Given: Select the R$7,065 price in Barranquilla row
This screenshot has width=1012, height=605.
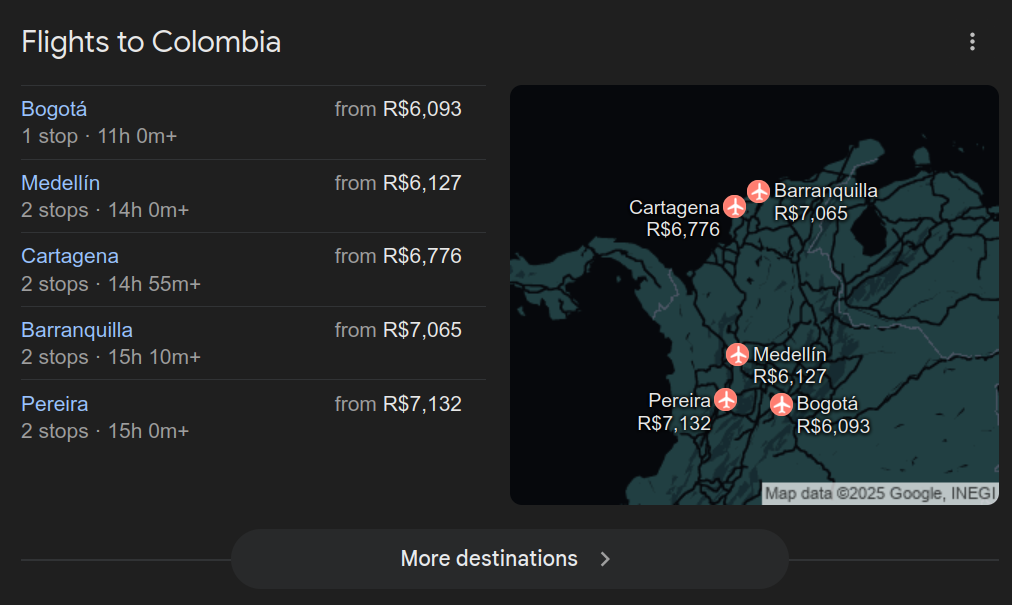Looking at the screenshot, I should [x=422, y=330].
